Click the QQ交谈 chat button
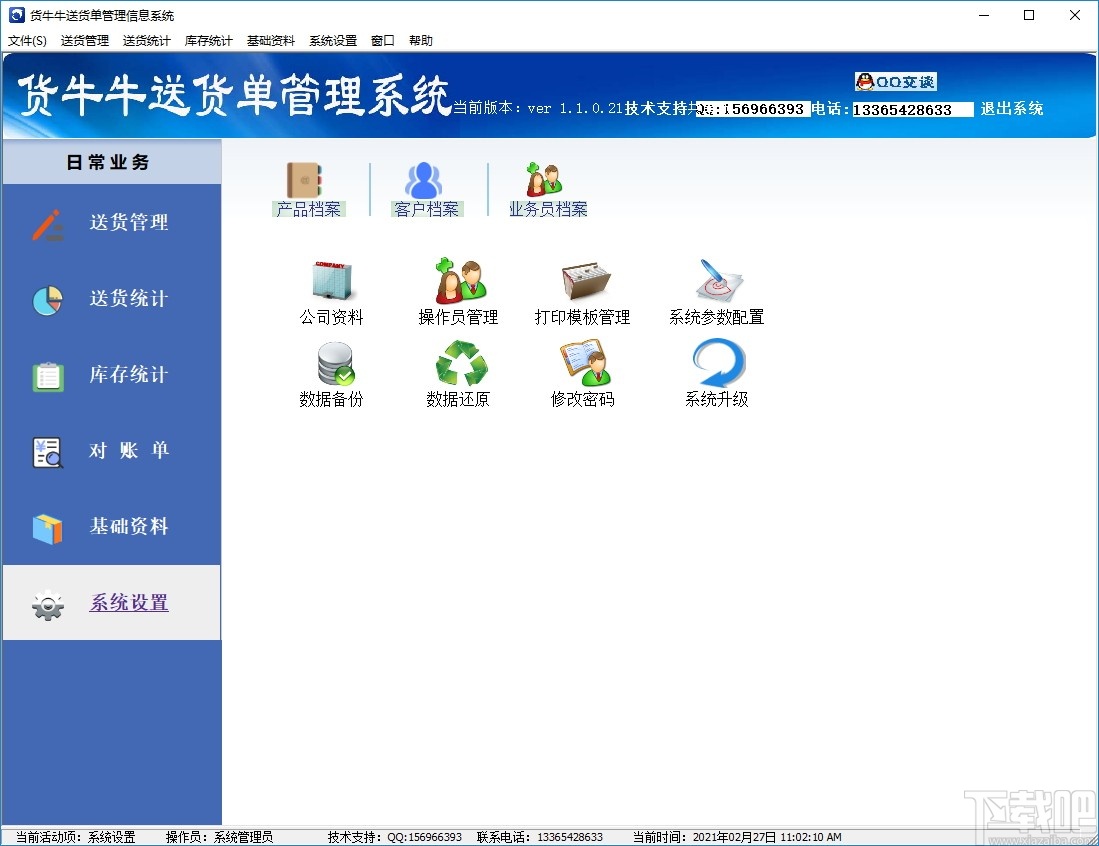This screenshot has height=846, width=1099. (895, 82)
